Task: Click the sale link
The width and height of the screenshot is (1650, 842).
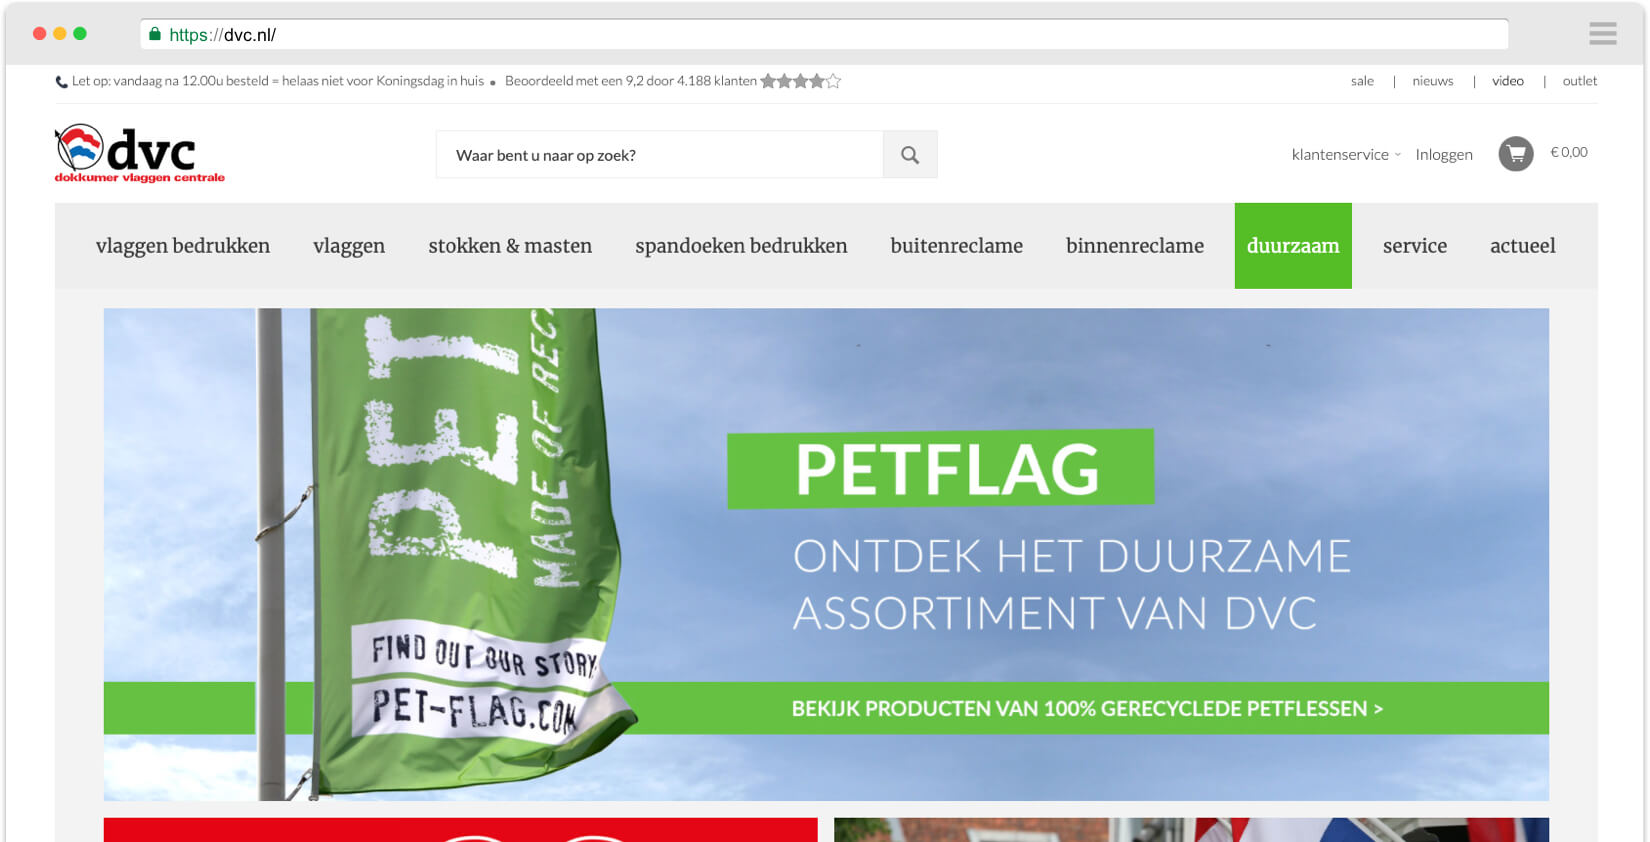Action: (x=1362, y=81)
